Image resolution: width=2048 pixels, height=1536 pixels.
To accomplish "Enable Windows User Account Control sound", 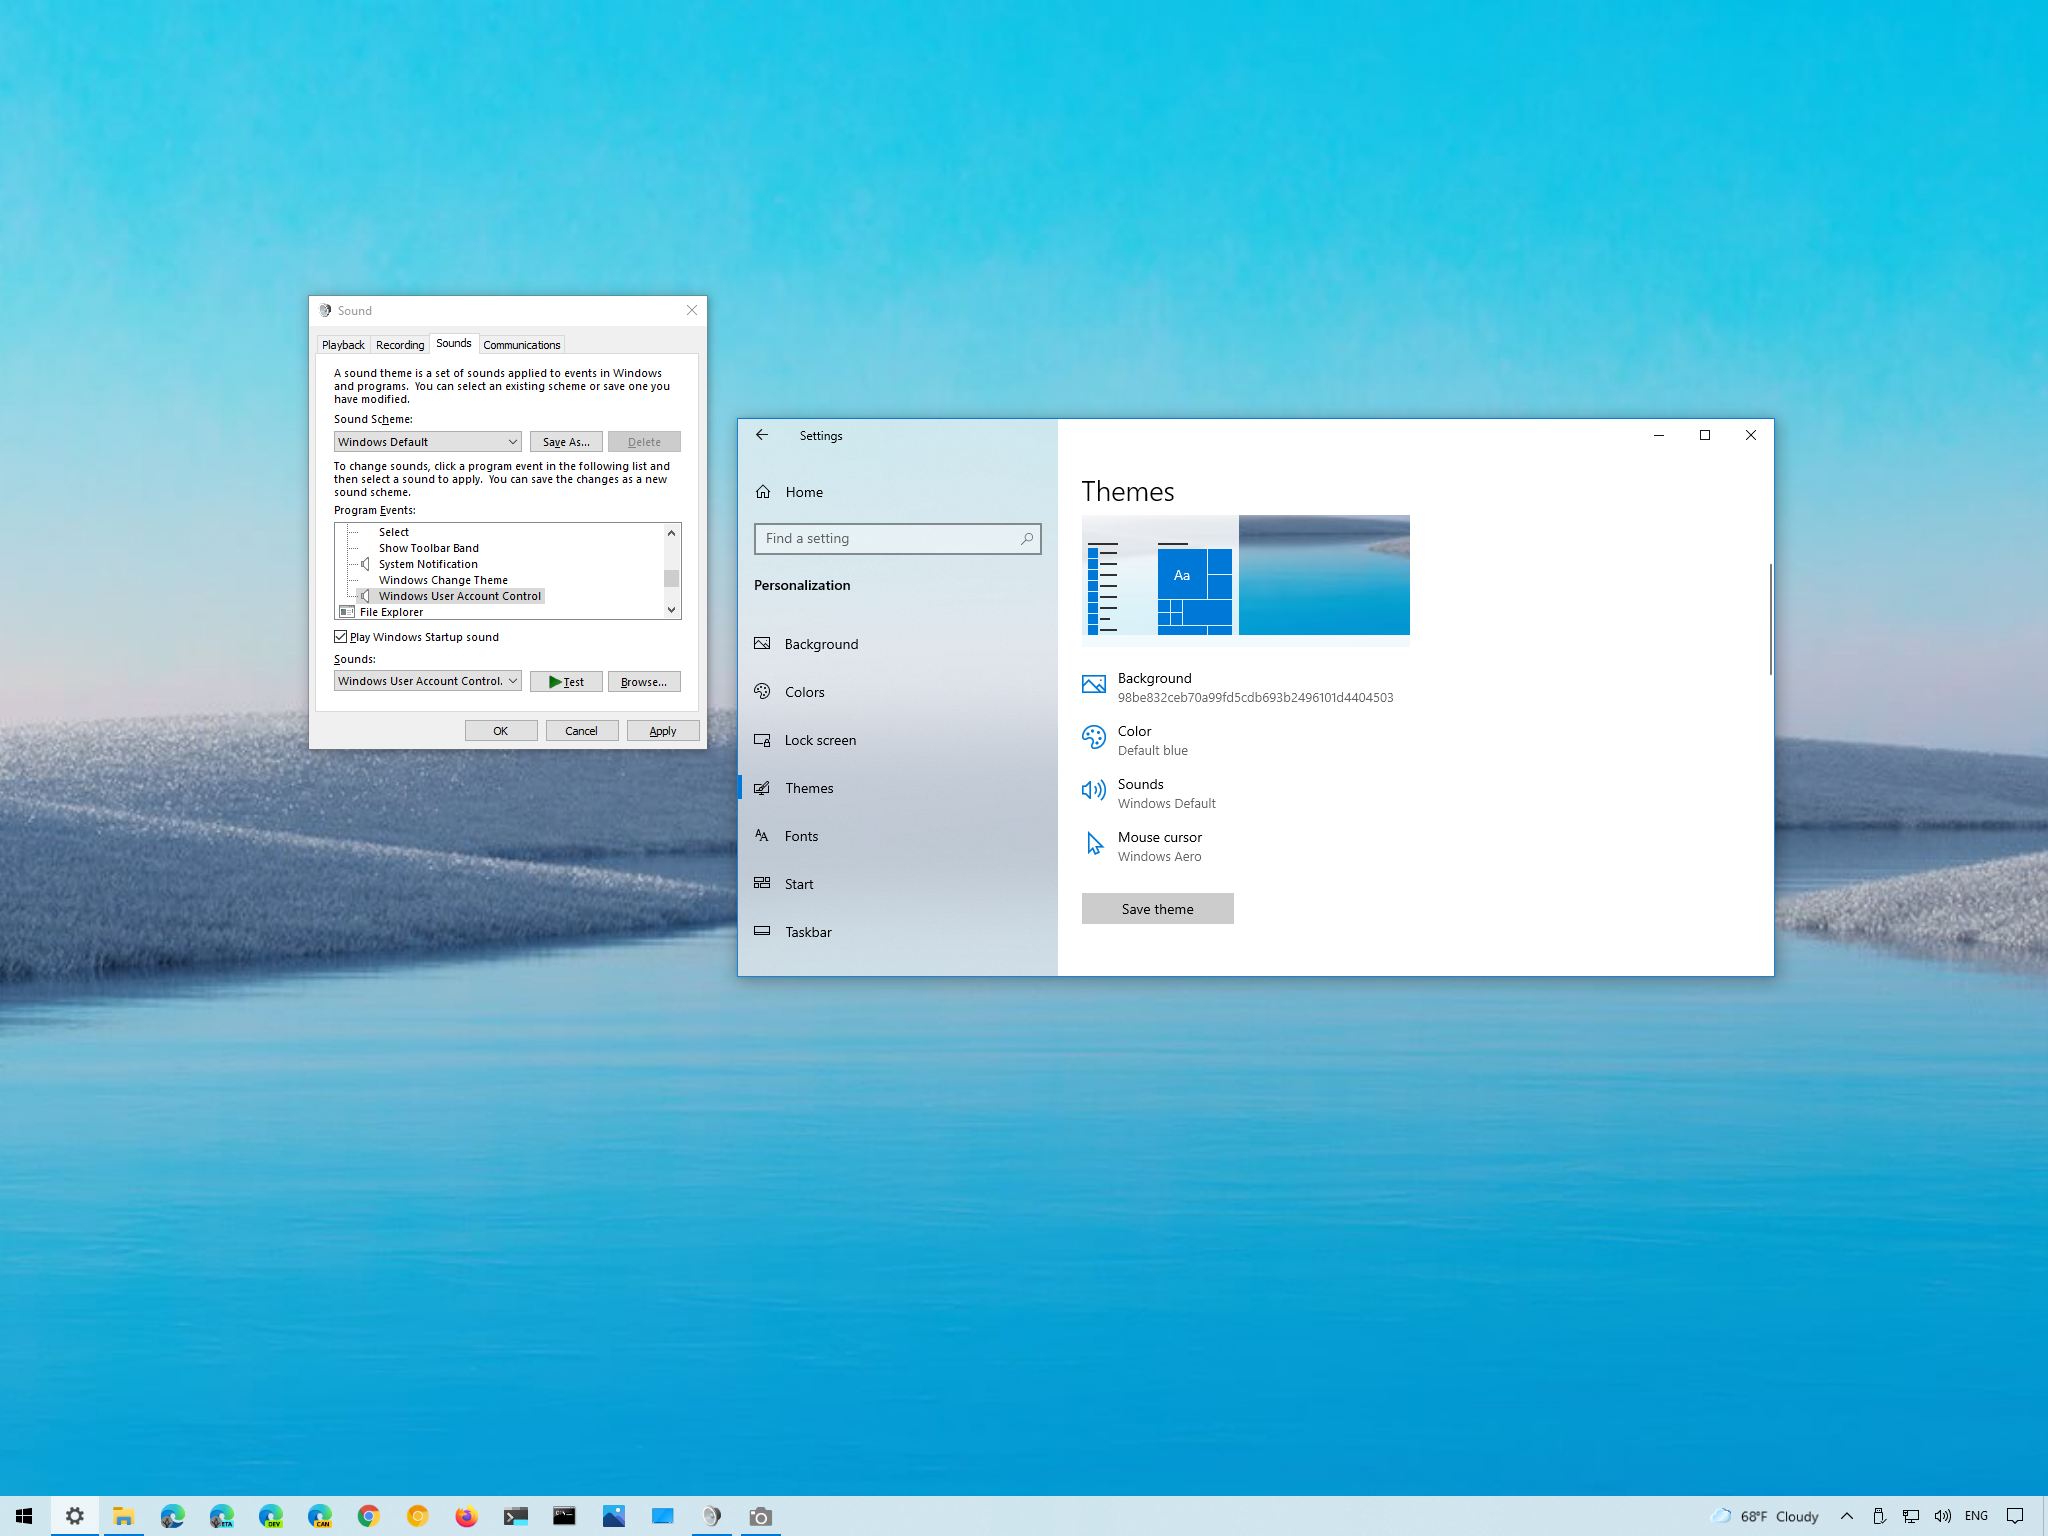I will [x=458, y=595].
